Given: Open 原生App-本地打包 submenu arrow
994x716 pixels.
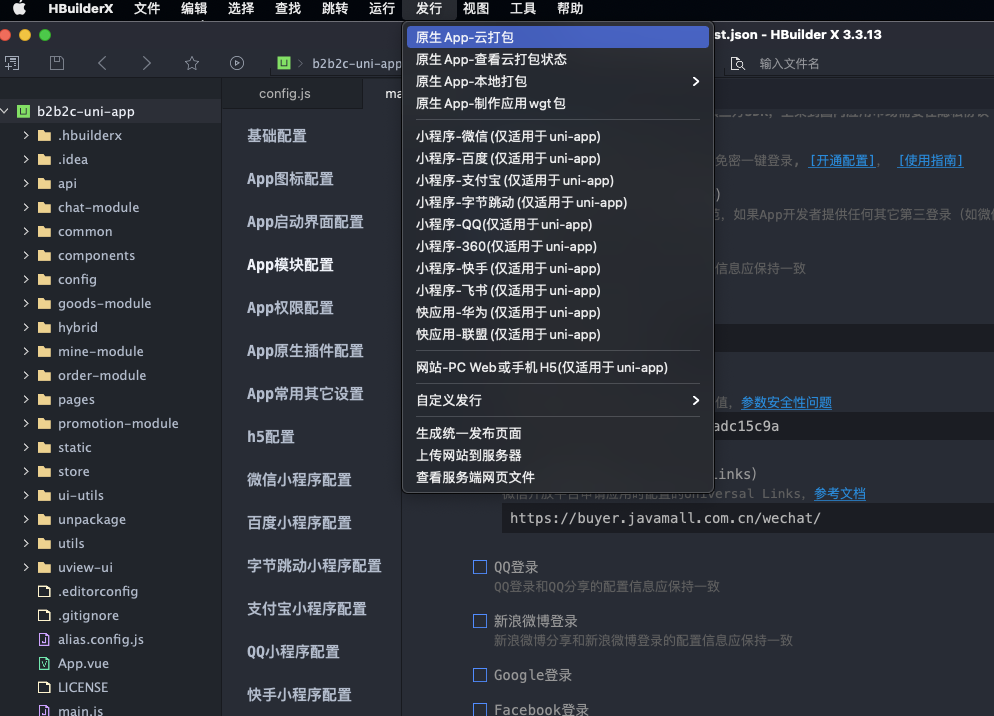Looking at the screenshot, I should click(x=695, y=81).
